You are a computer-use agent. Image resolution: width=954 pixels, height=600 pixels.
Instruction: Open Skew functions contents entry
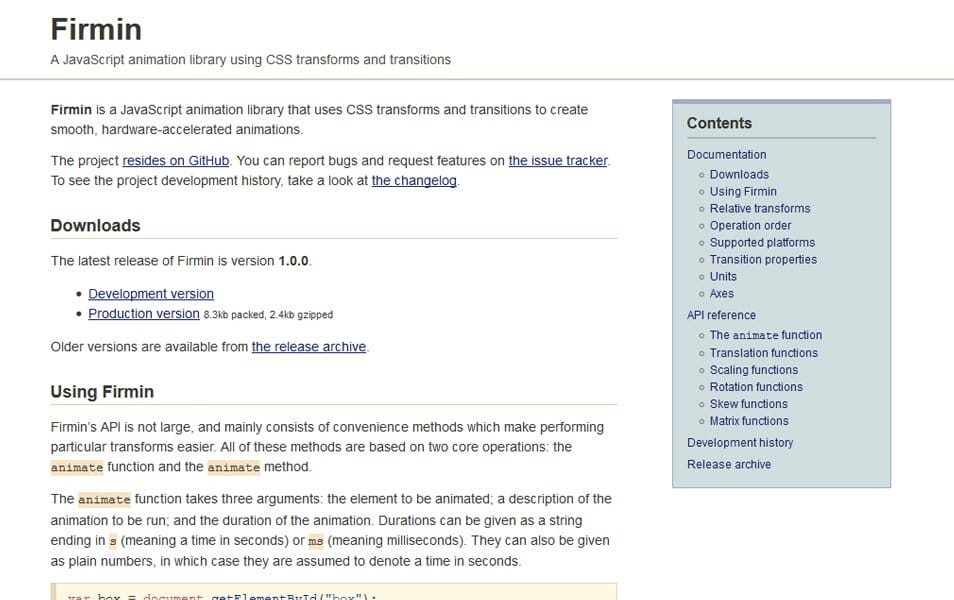[x=748, y=404]
